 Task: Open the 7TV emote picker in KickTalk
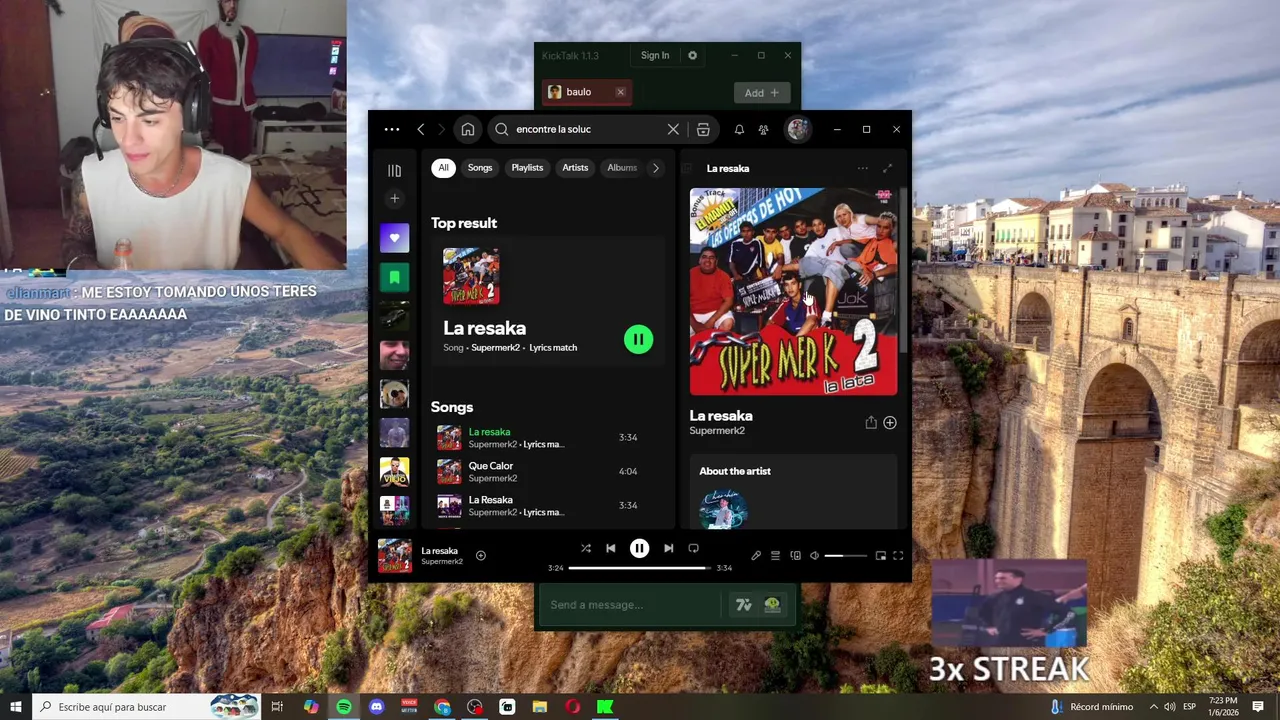pyautogui.click(x=743, y=605)
